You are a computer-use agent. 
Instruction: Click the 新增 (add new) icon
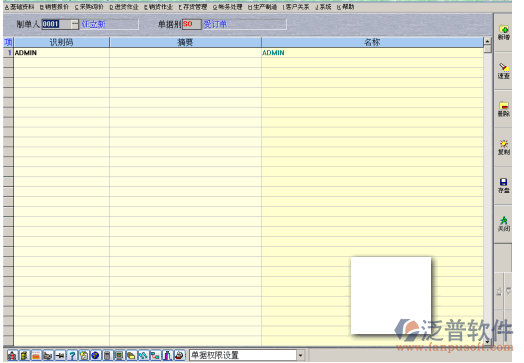pyautogui.click(x=504, y=33)
